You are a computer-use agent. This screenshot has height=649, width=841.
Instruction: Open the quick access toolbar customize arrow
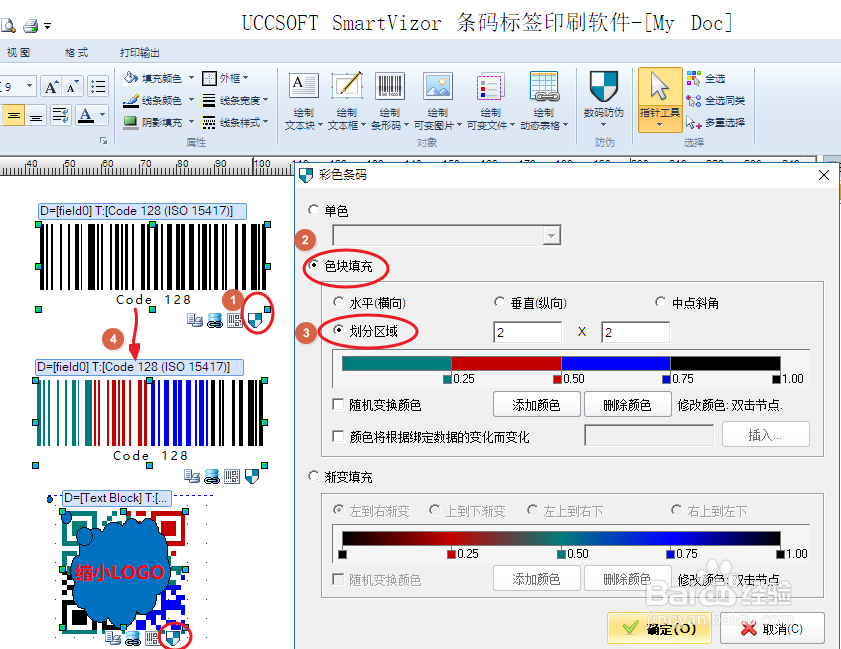pos(48,26)
